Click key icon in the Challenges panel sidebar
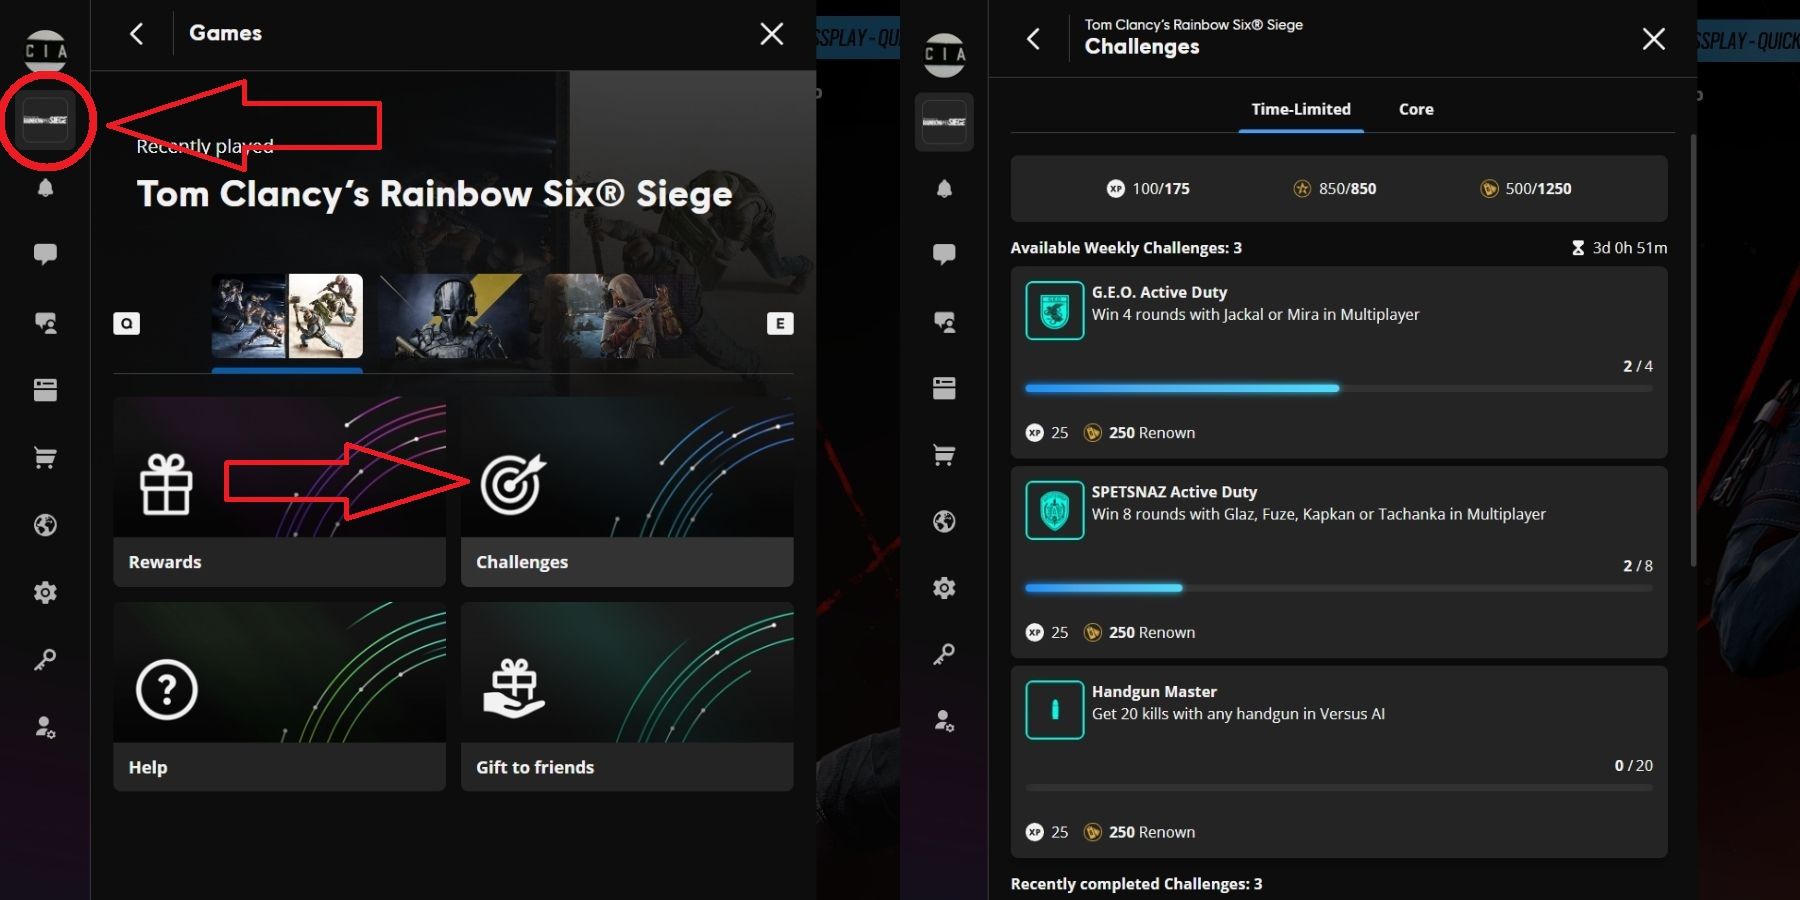The image size is (1800, 900). tap(944, 654)
